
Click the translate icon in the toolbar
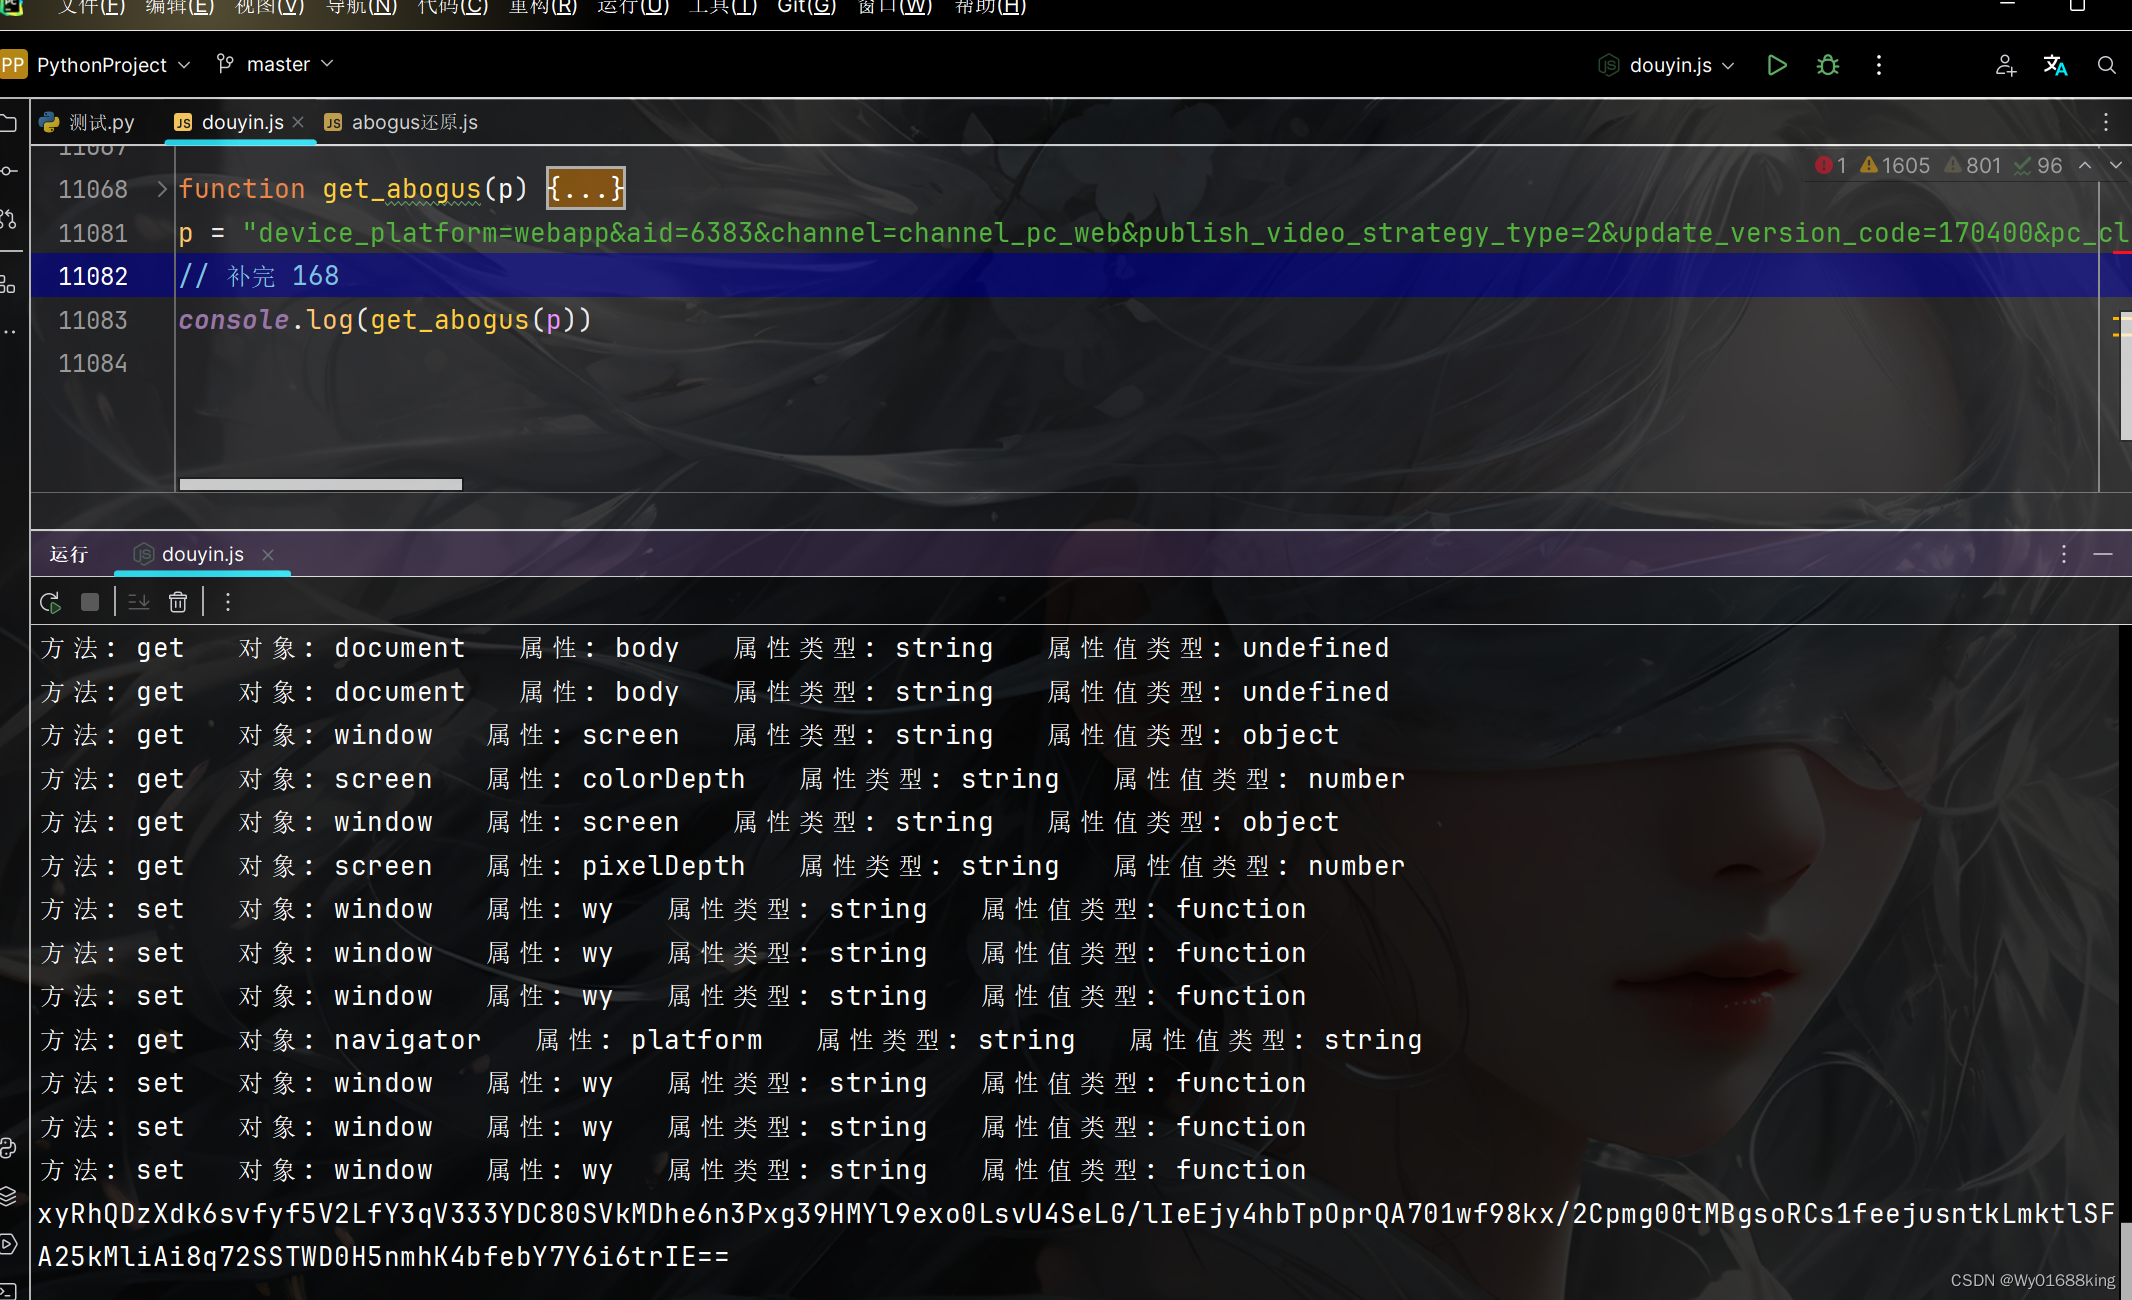[x=2055, y=65]
